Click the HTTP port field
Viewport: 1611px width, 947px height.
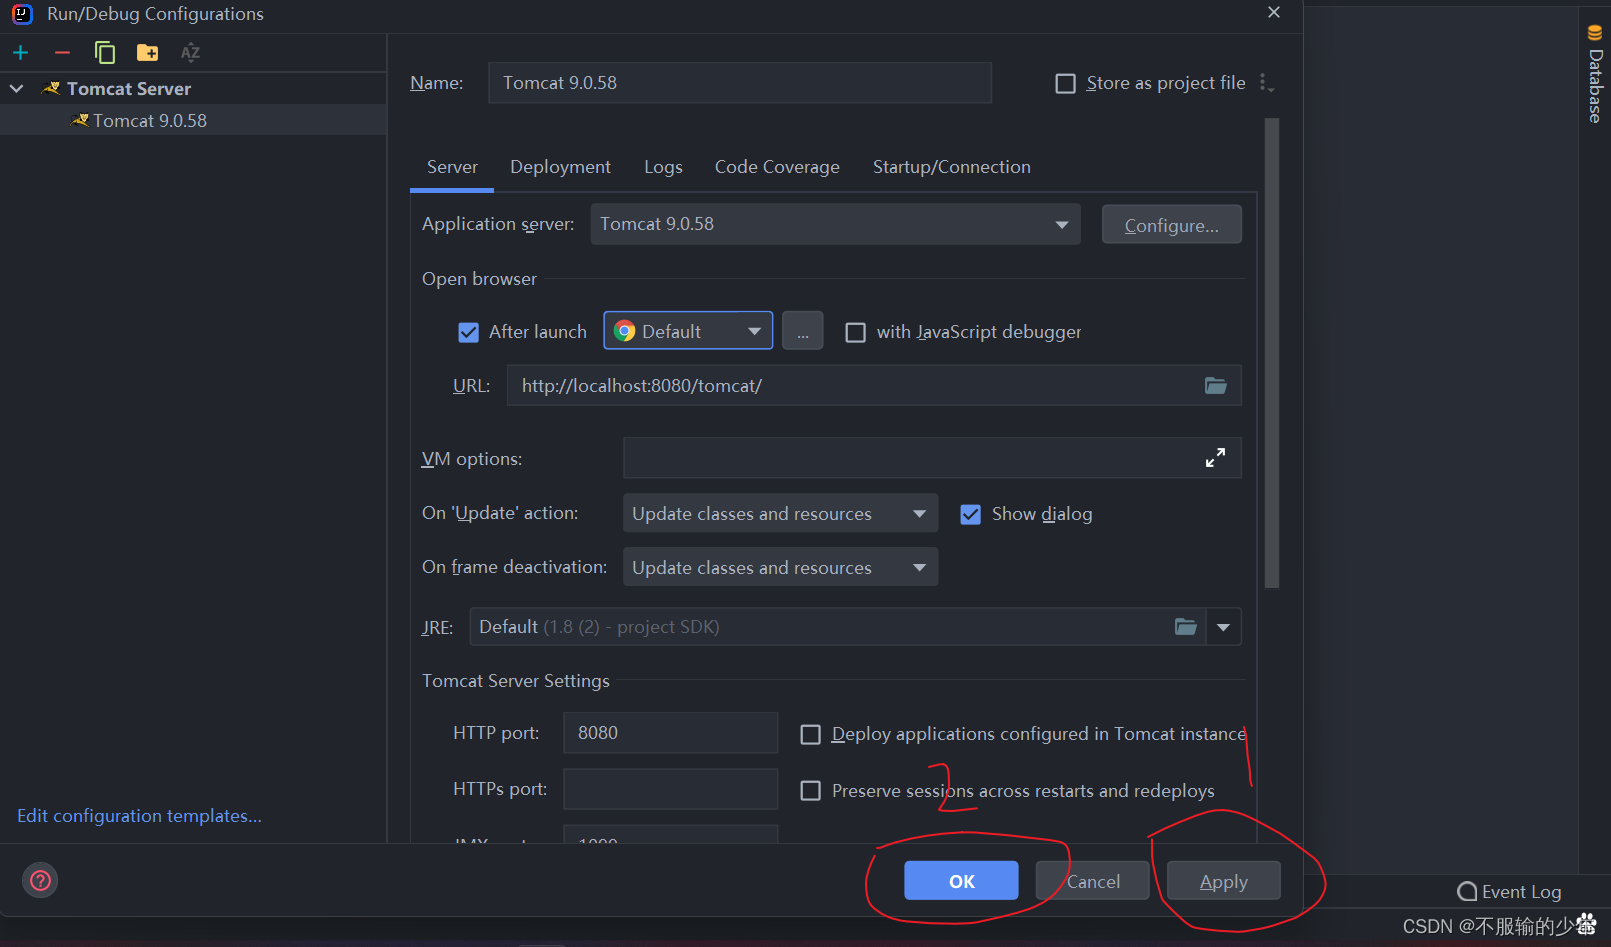[670, 733]
